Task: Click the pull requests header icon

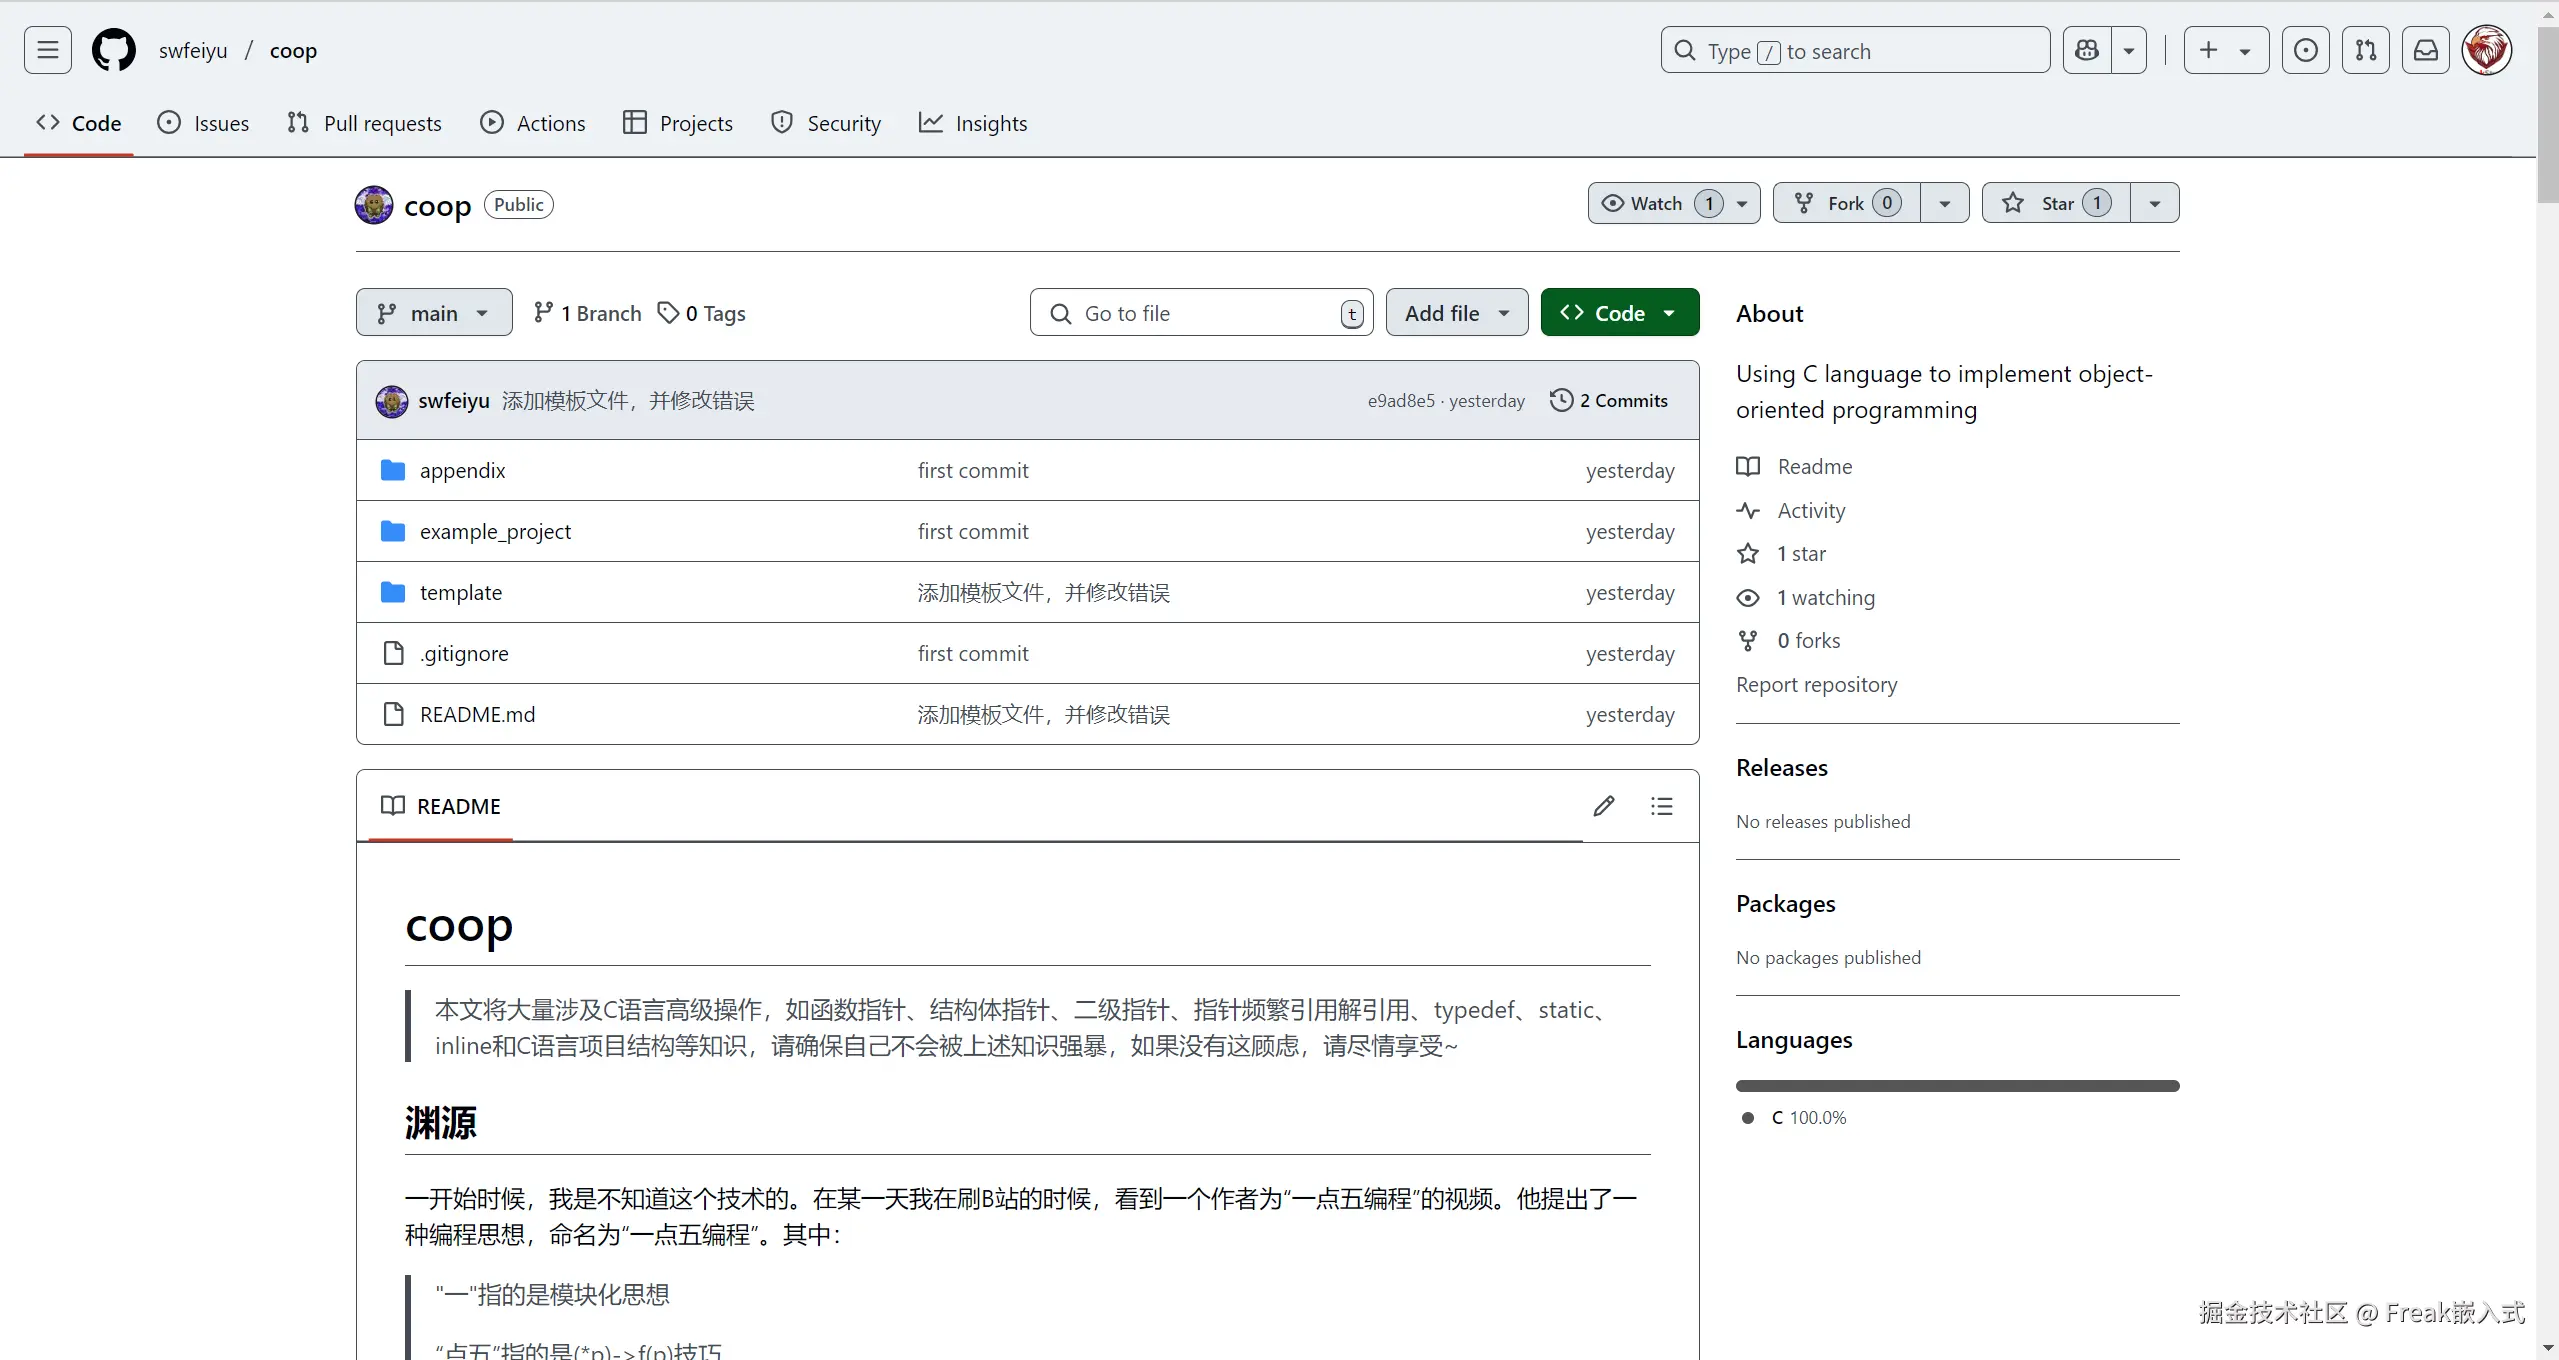Action: click(2365, 50)
